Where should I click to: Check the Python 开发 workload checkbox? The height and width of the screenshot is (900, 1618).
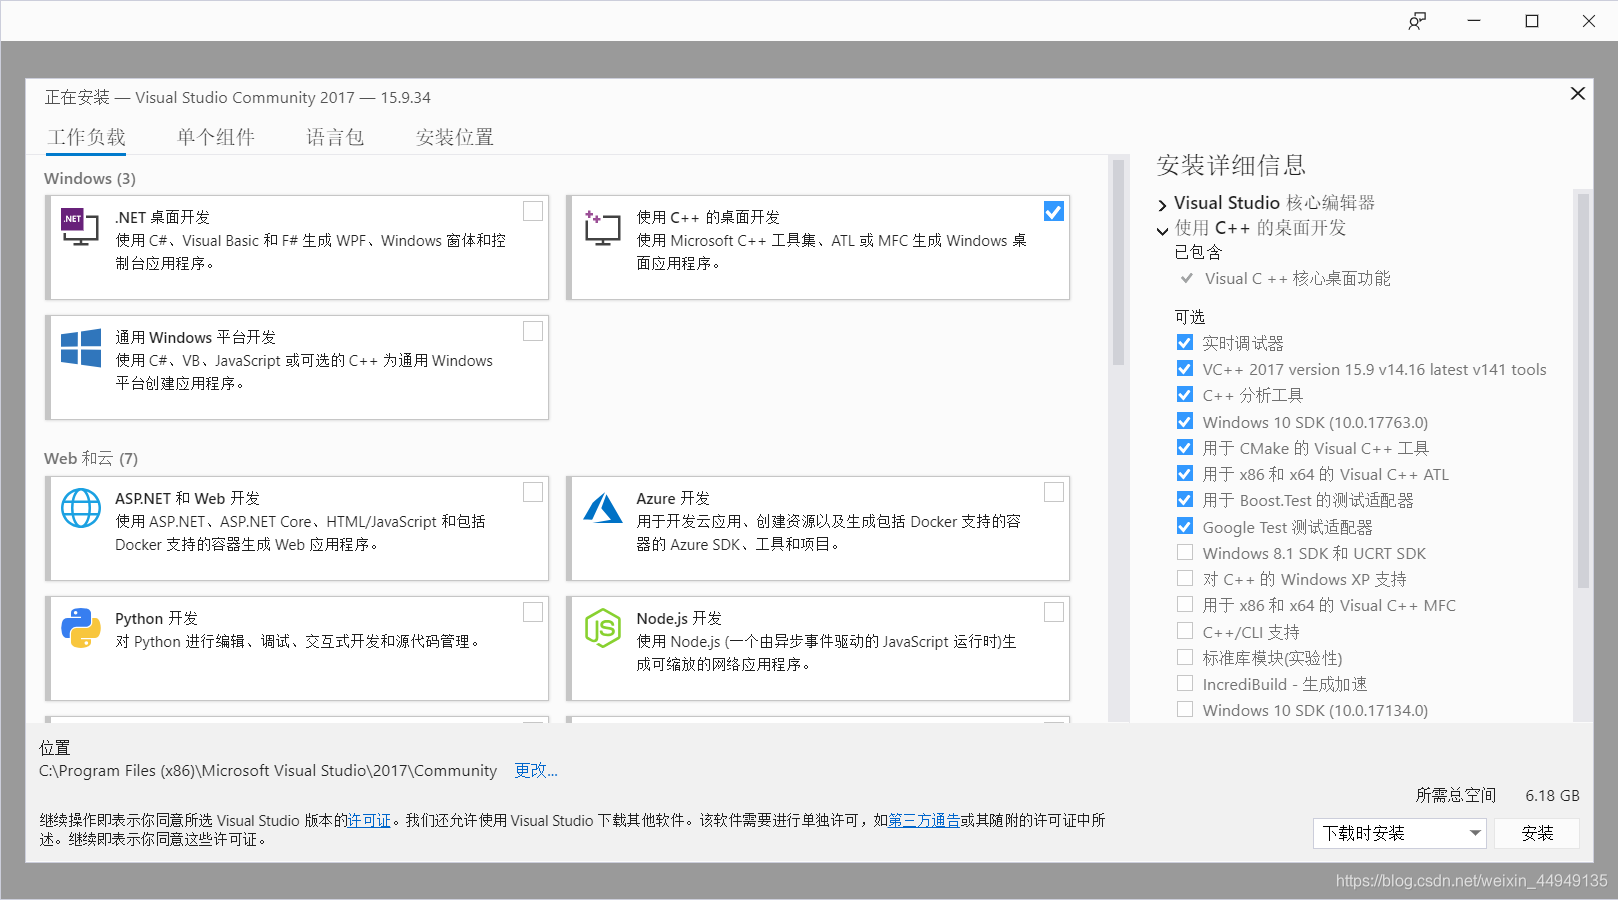(x=533, y=612)
